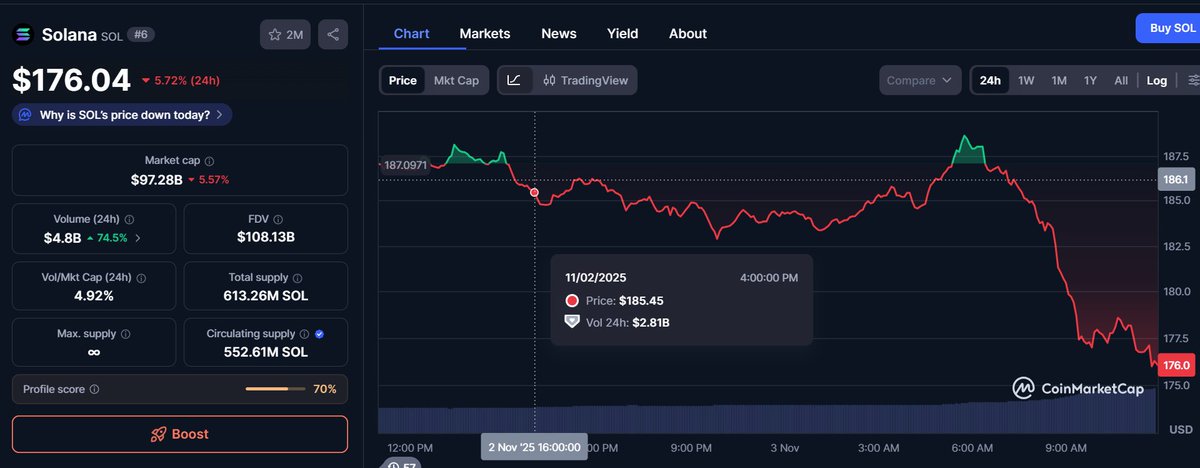Image resolution: width=1200 pixels, height=468 pixels.
Task: Click the Vol 24h: $2.81B tooltip text
Action: tap(628, 322)
